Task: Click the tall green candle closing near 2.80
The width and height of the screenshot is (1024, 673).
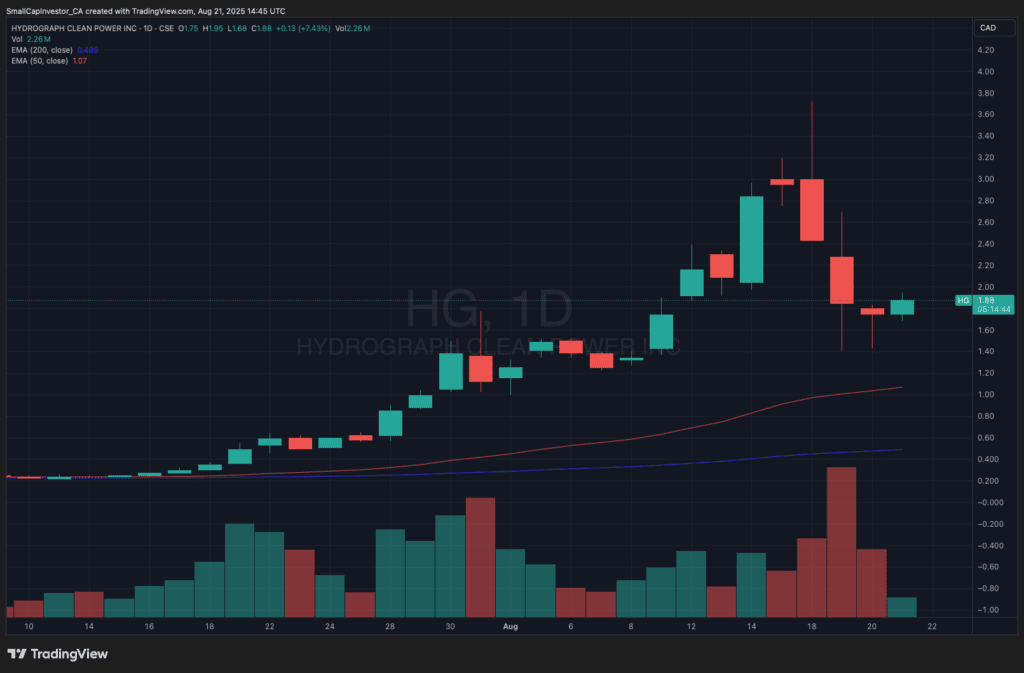Action: coord(752,239)
